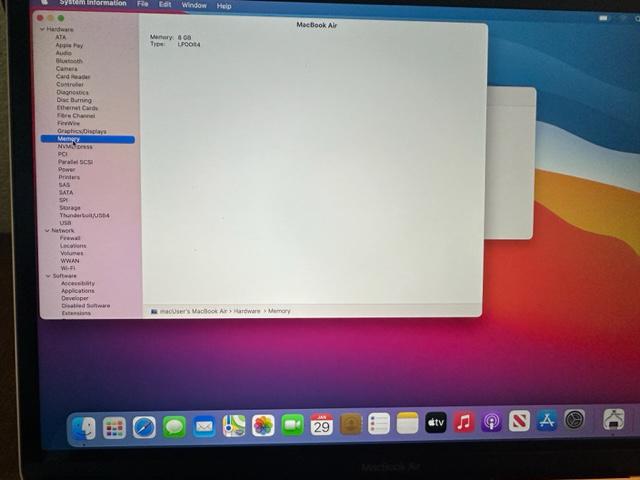Open FaceTime from the dock
The width and height of the screenshot is (640, 480).
click(x=292, y=425)
